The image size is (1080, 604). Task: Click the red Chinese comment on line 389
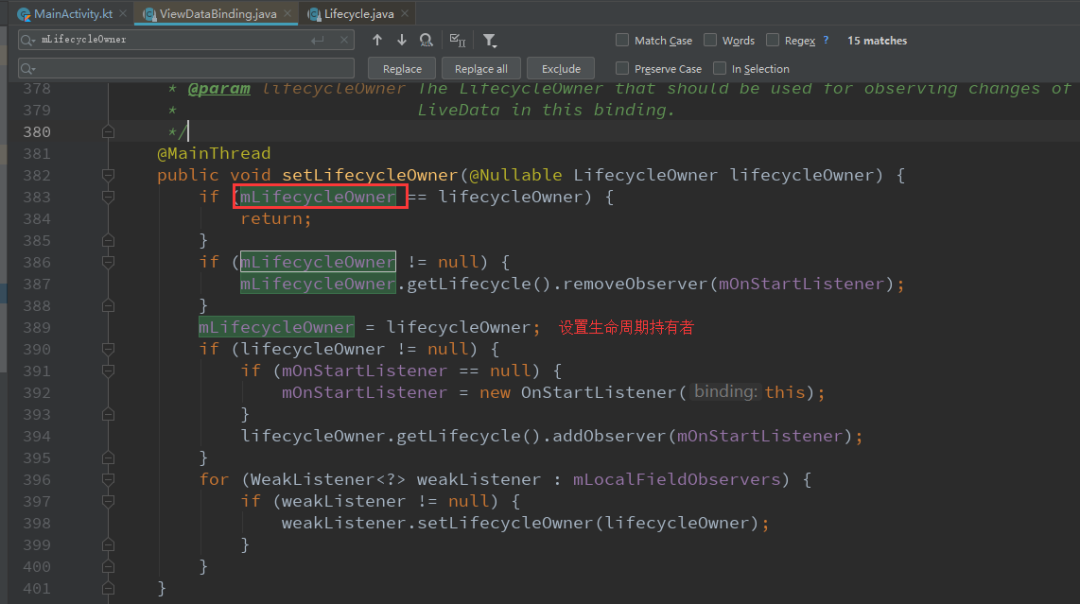coord(626,328)
